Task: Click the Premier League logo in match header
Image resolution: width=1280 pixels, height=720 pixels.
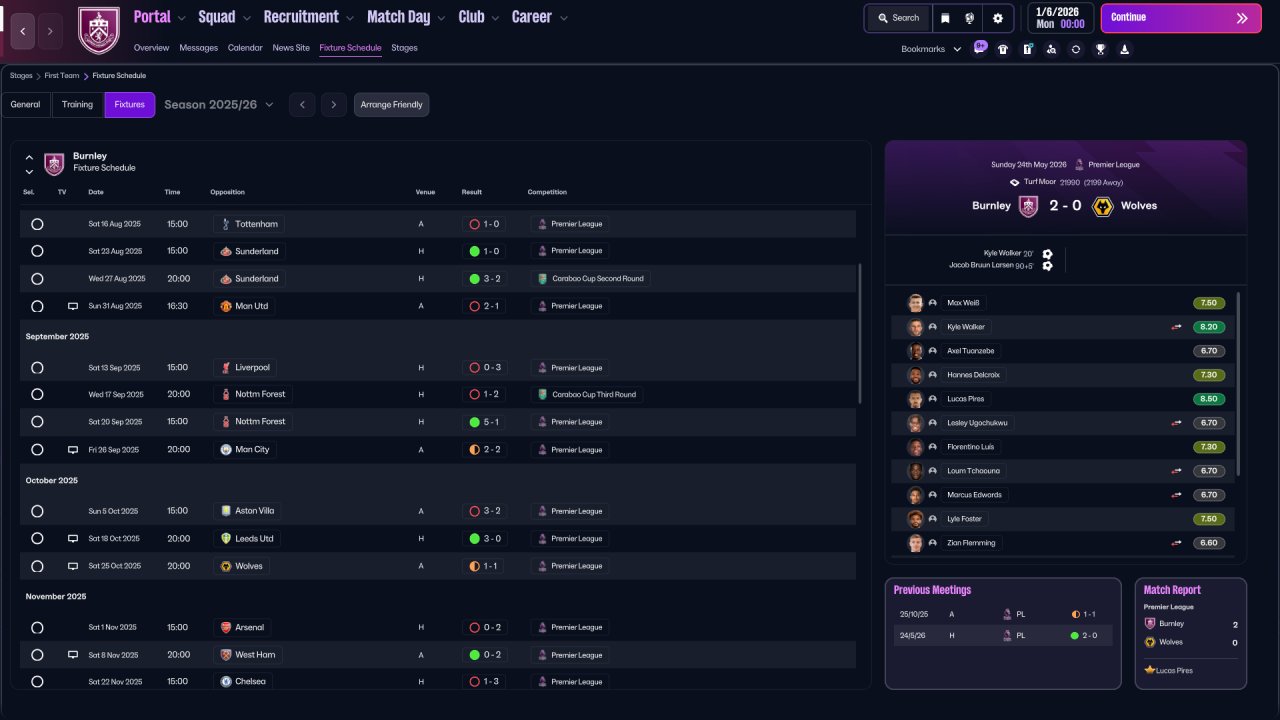Action: [x=1079, y=165]
